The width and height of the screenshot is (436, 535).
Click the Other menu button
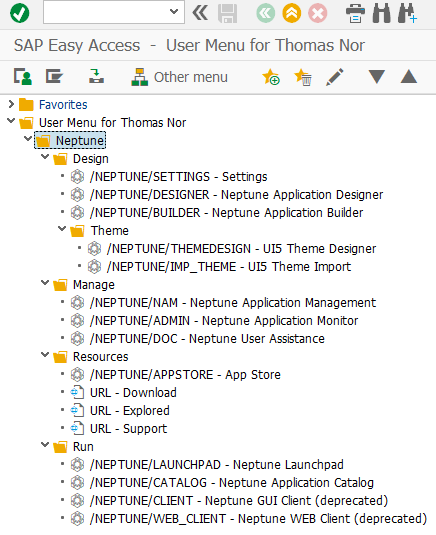click(x=179, y=77)
